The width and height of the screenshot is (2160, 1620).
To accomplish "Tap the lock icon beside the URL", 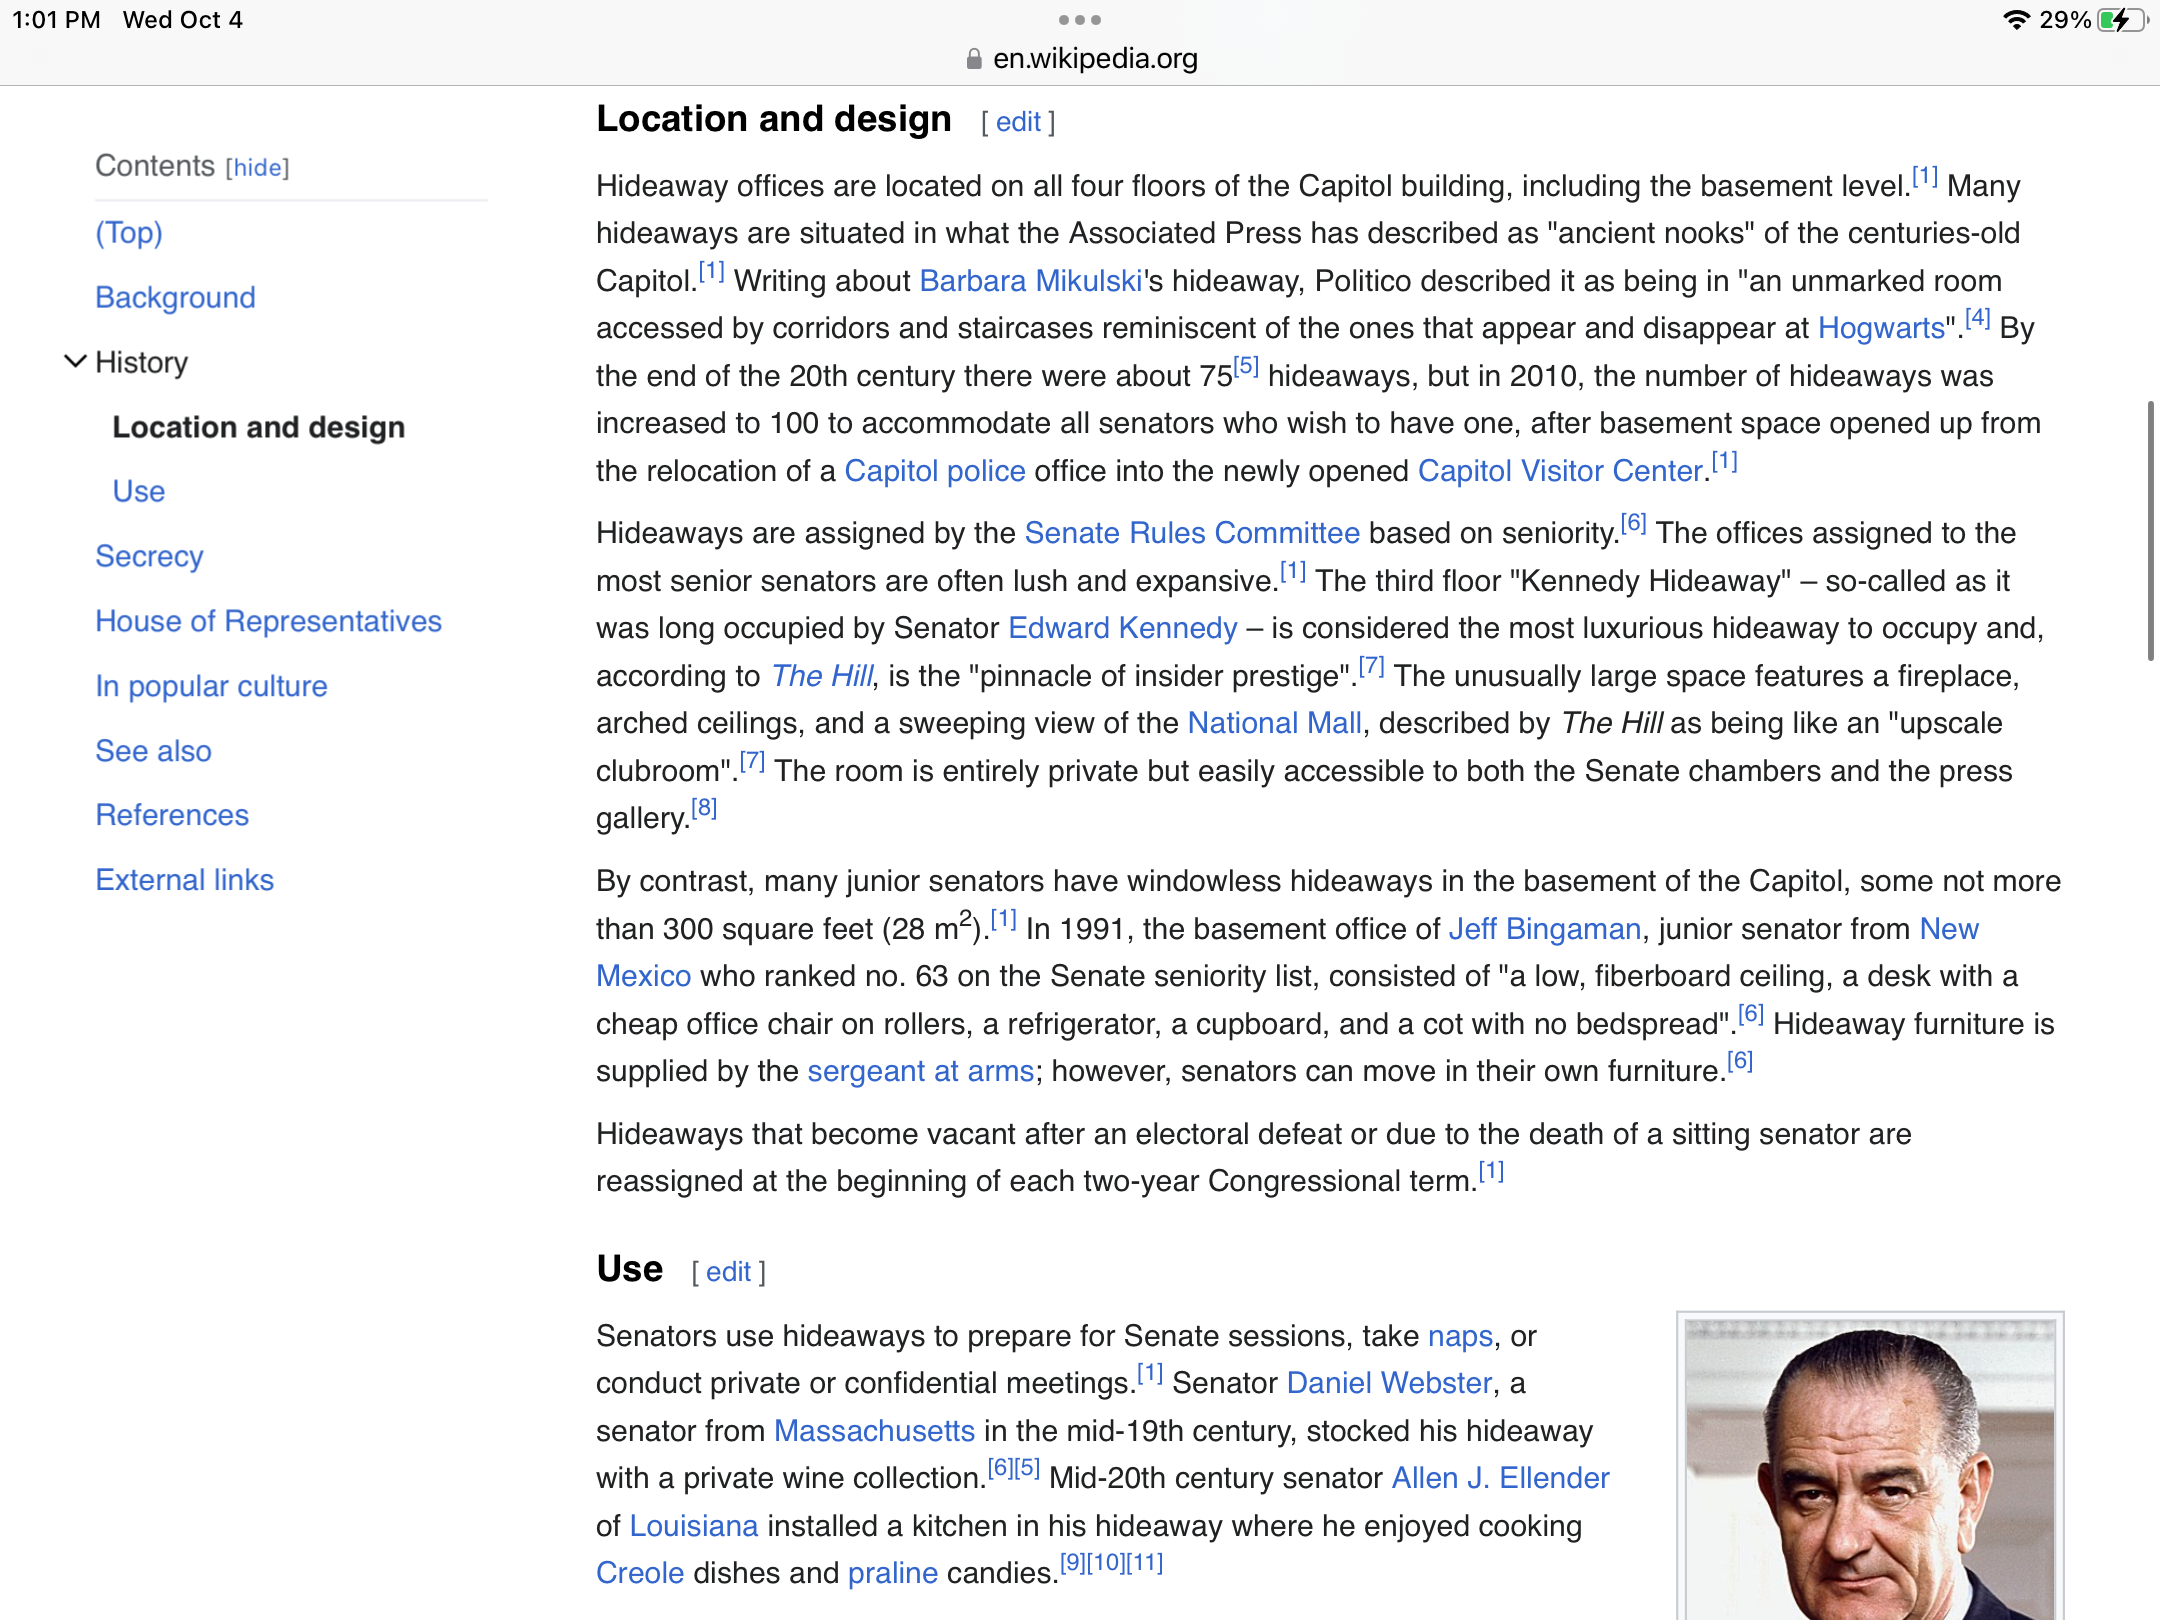I will click(974, 59).
